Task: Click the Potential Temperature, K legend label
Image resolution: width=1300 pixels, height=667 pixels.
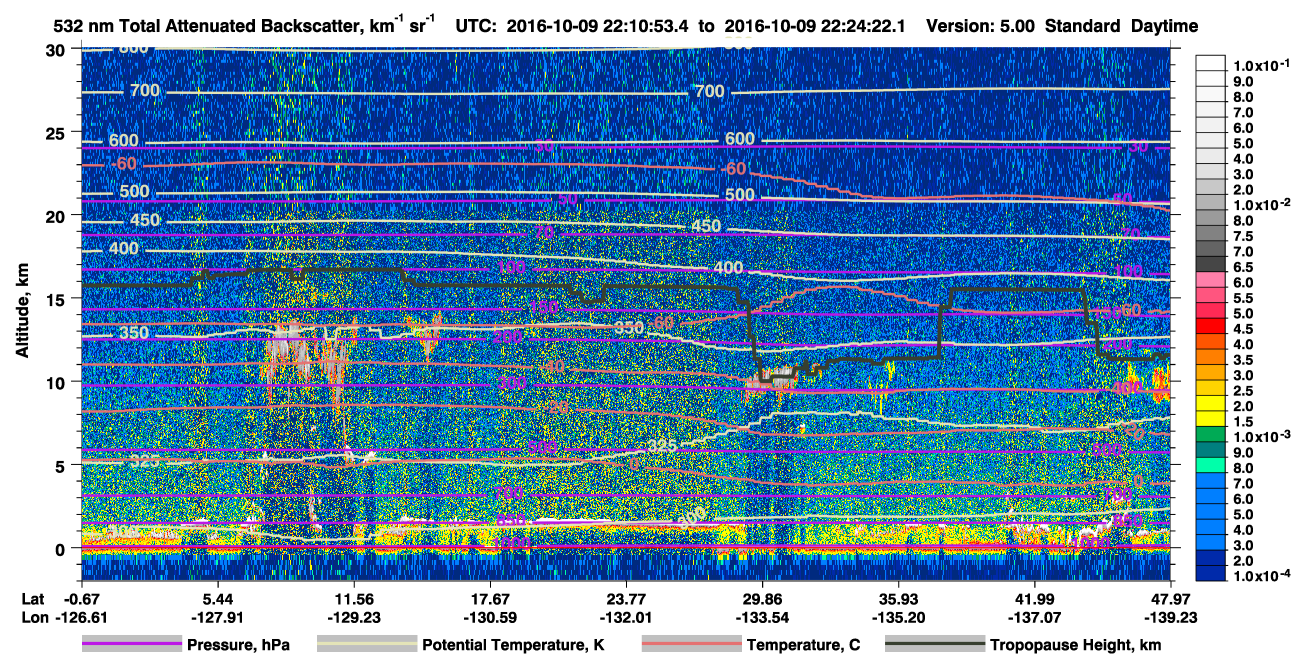Action: (513, 646)
